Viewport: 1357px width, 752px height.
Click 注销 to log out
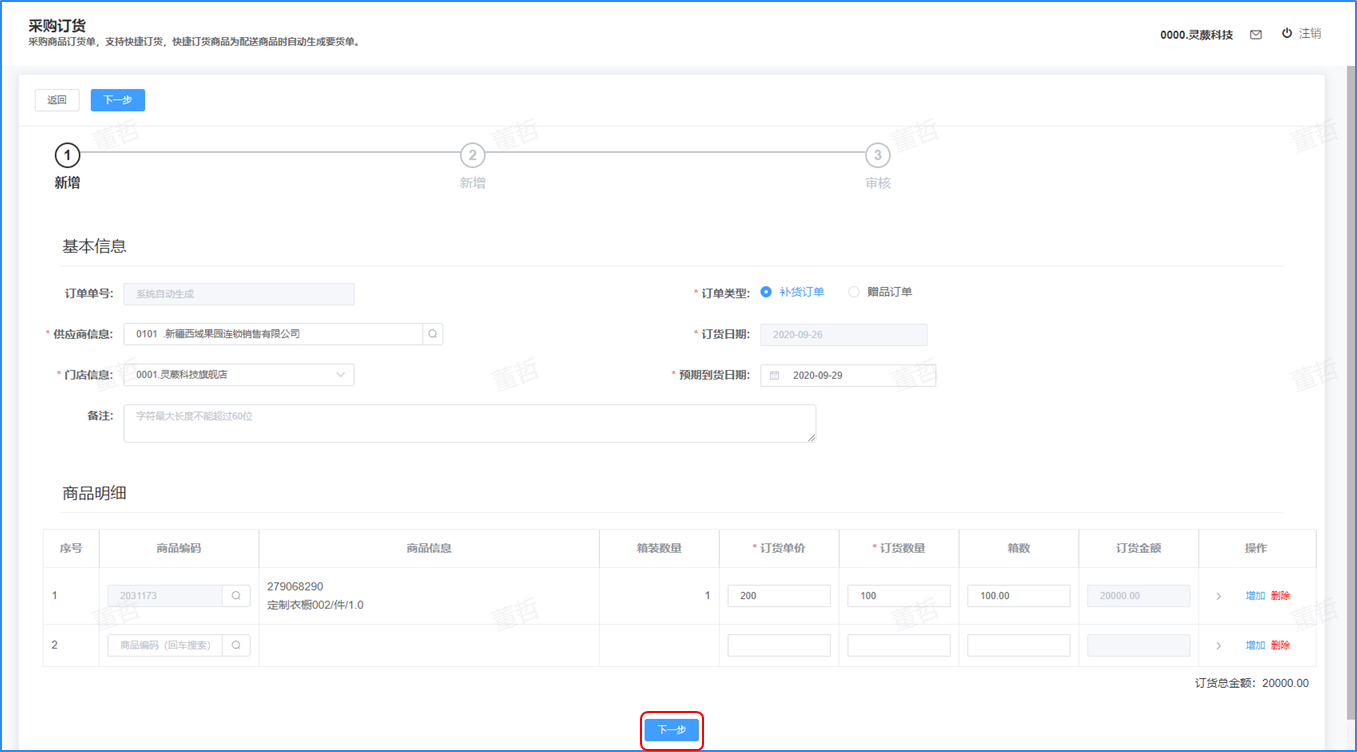(1310, 33)
